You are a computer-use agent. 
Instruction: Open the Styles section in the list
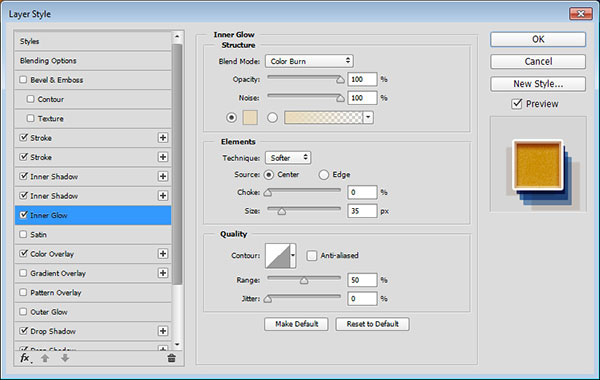pyautogui.click(x=93, y=41)
